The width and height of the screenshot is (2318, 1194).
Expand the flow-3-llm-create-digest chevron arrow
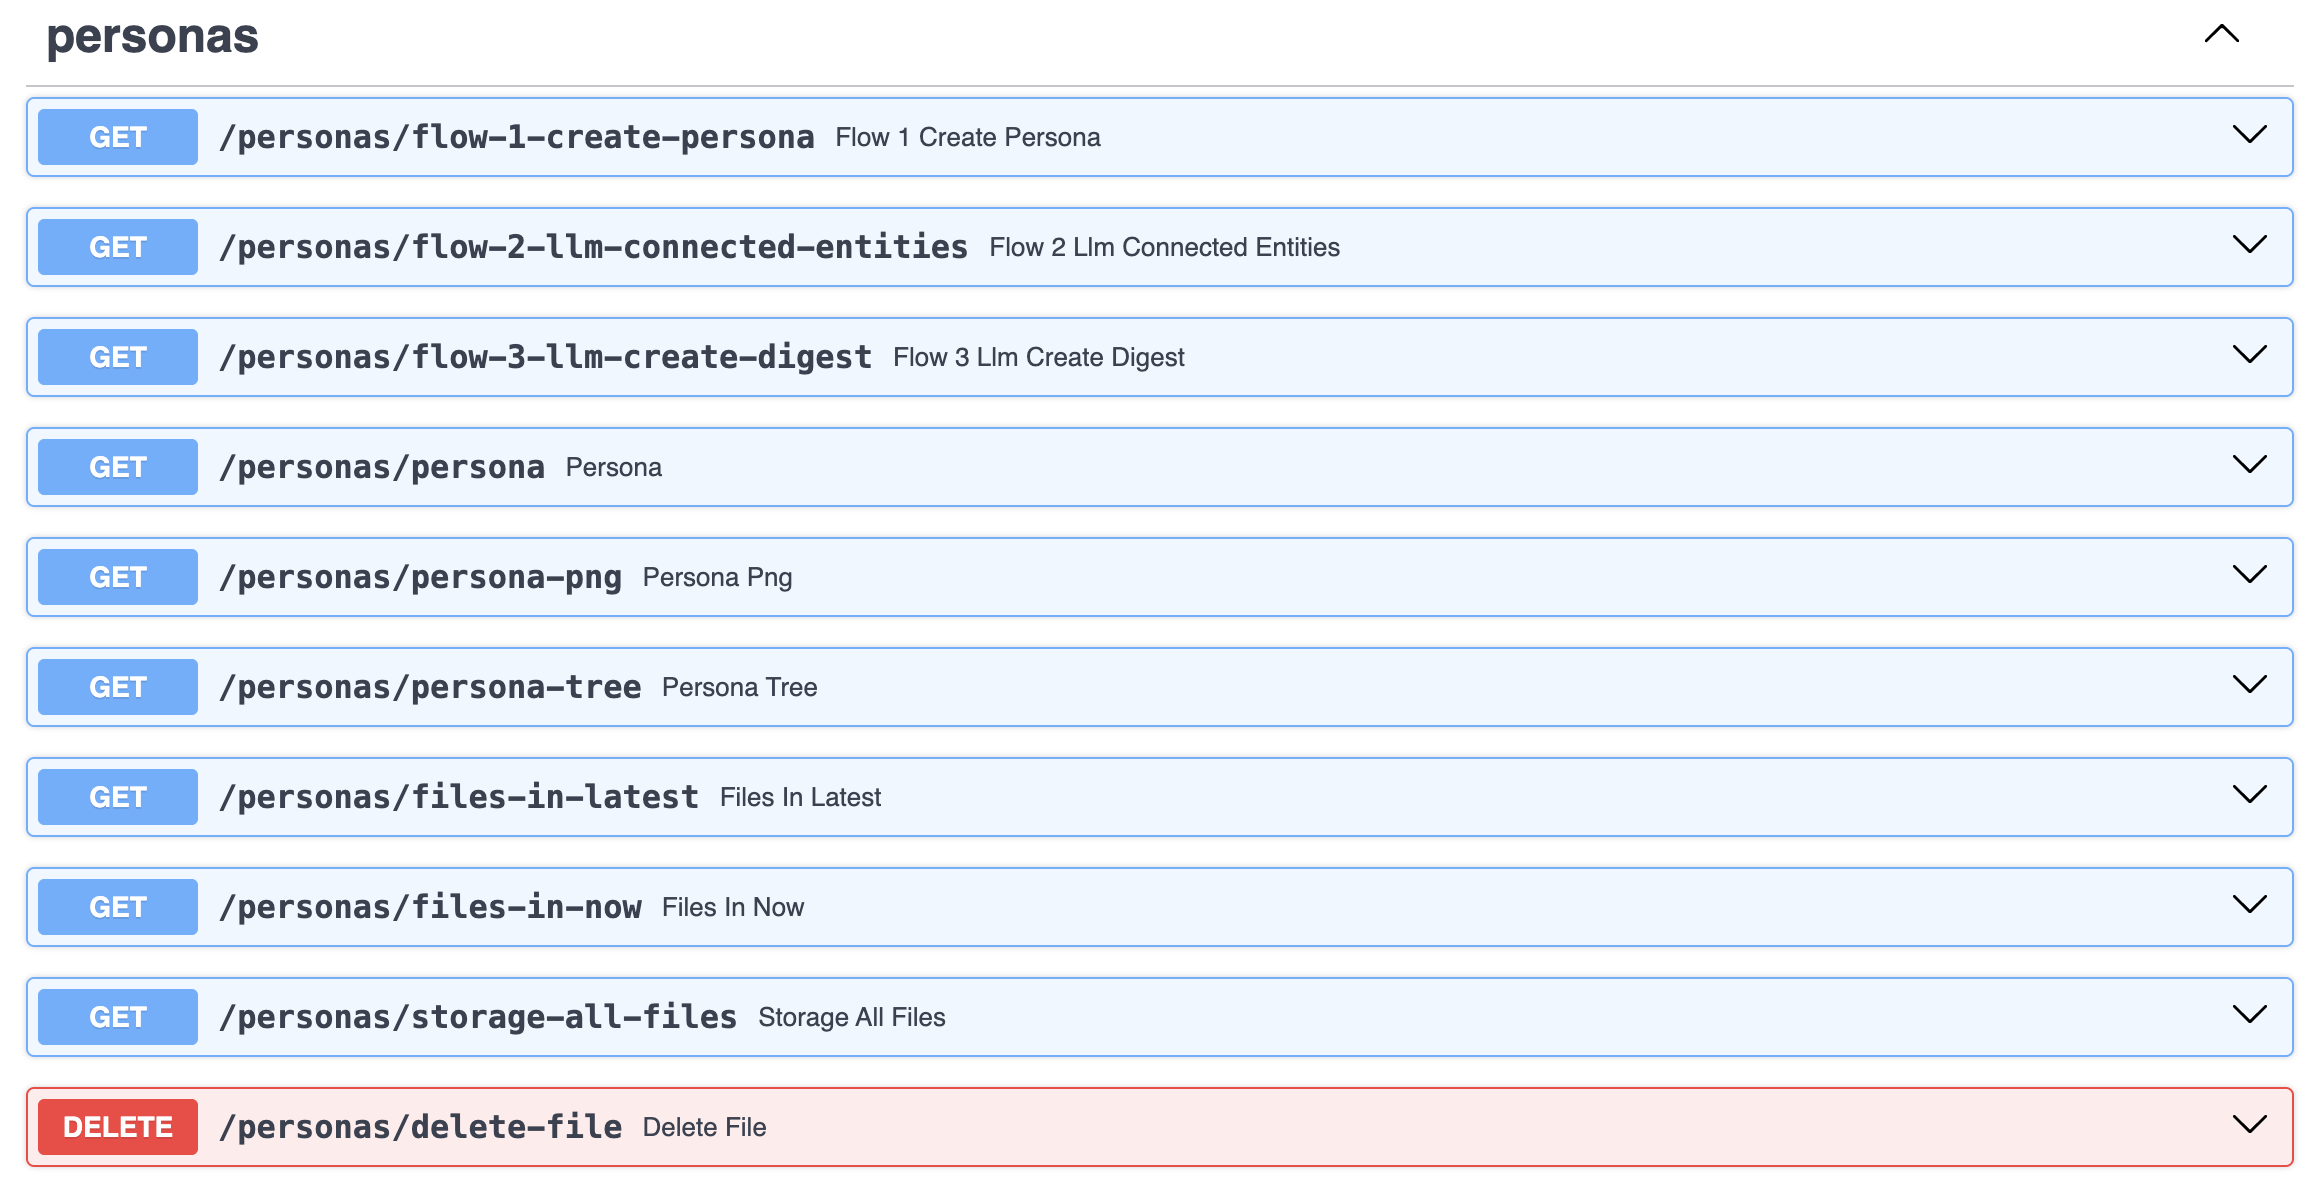click(2249, 355)
